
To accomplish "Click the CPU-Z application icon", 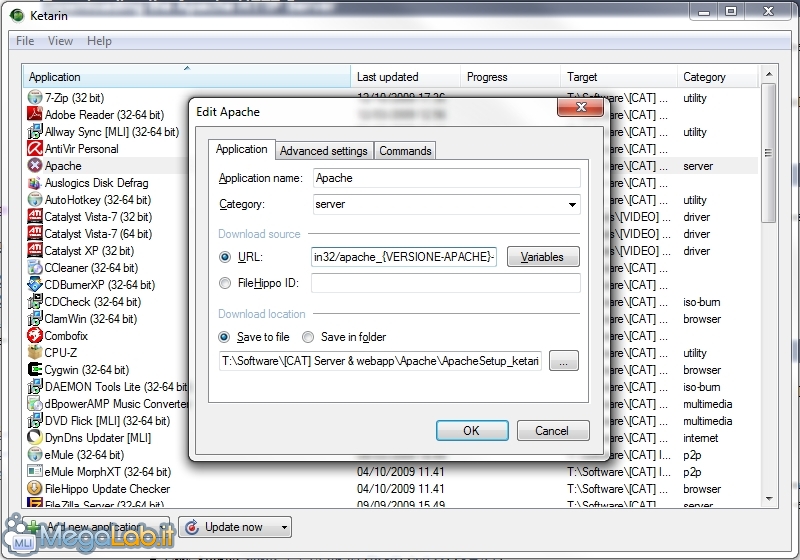I will tap(35, 353).
